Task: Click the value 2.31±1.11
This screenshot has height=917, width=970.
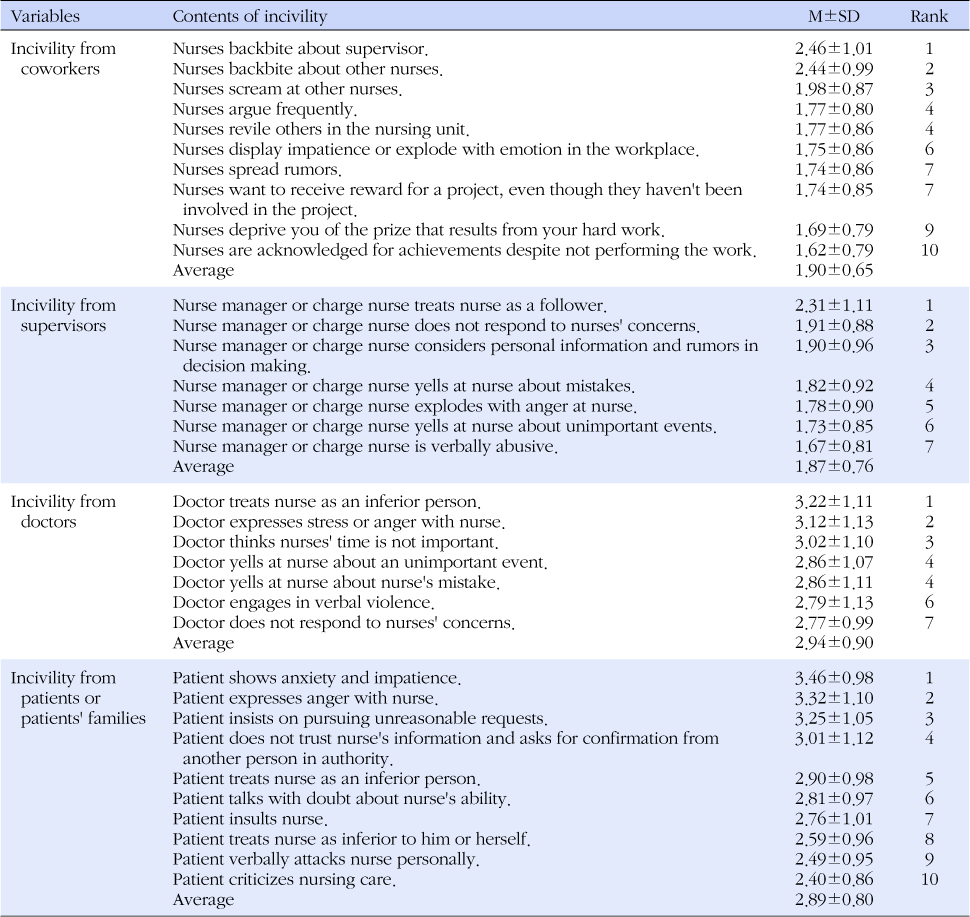Action: click(x=834, y=306)
